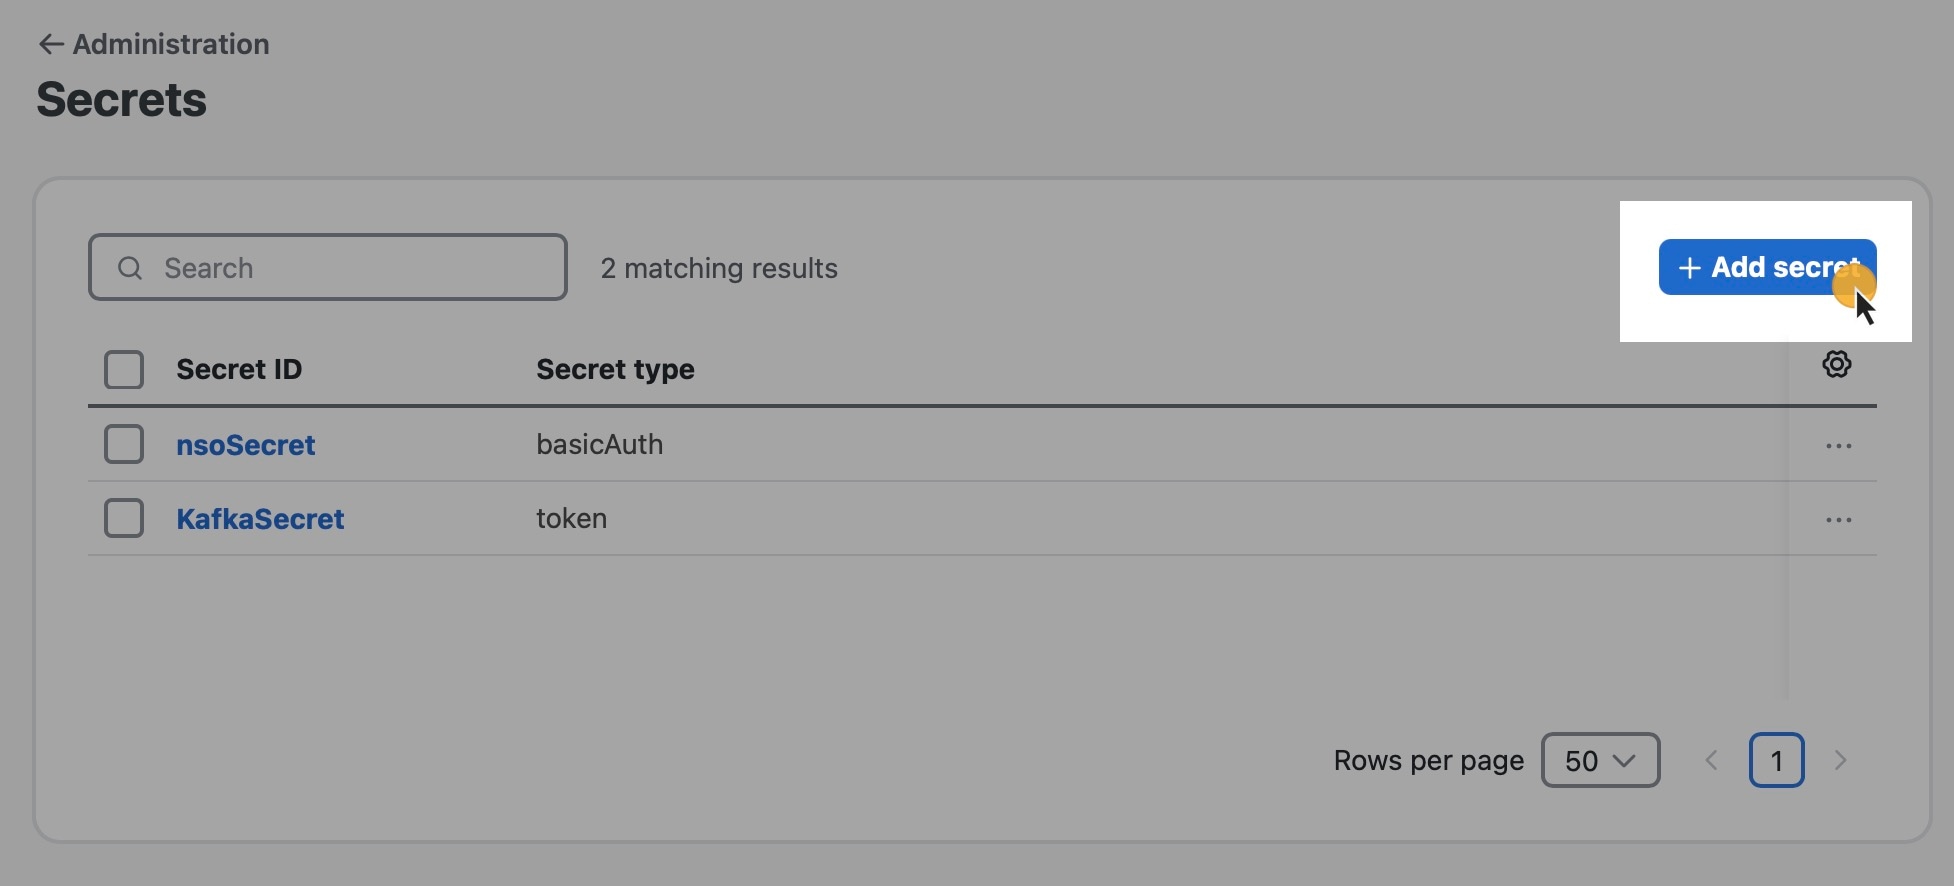Tick the select-all checkbox in the header

pyautogui.click(x=124, y=370)
